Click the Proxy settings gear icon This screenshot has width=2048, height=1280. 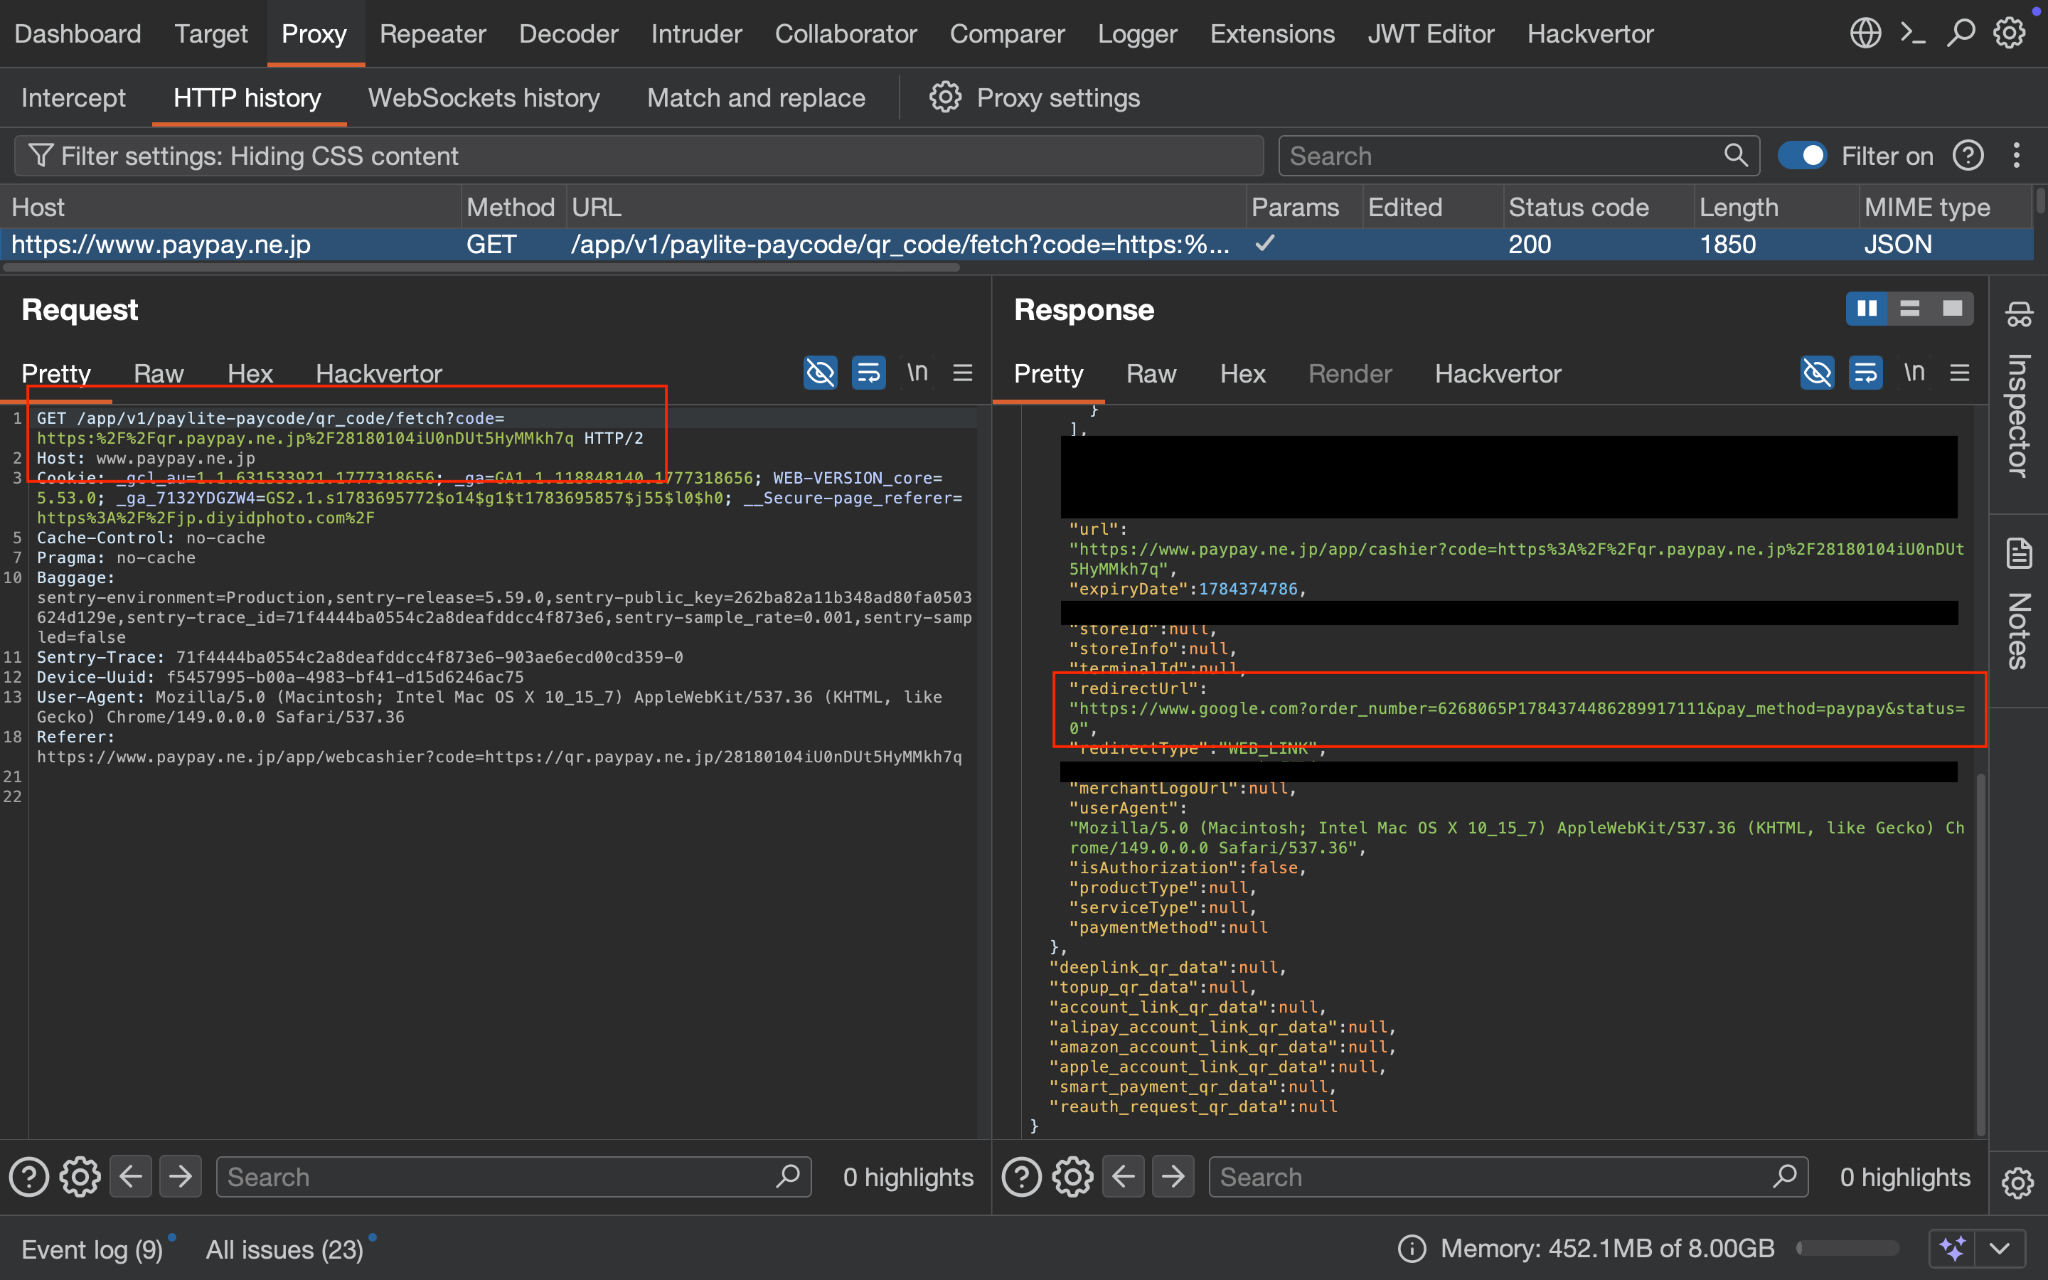click(x=945, y=97)
